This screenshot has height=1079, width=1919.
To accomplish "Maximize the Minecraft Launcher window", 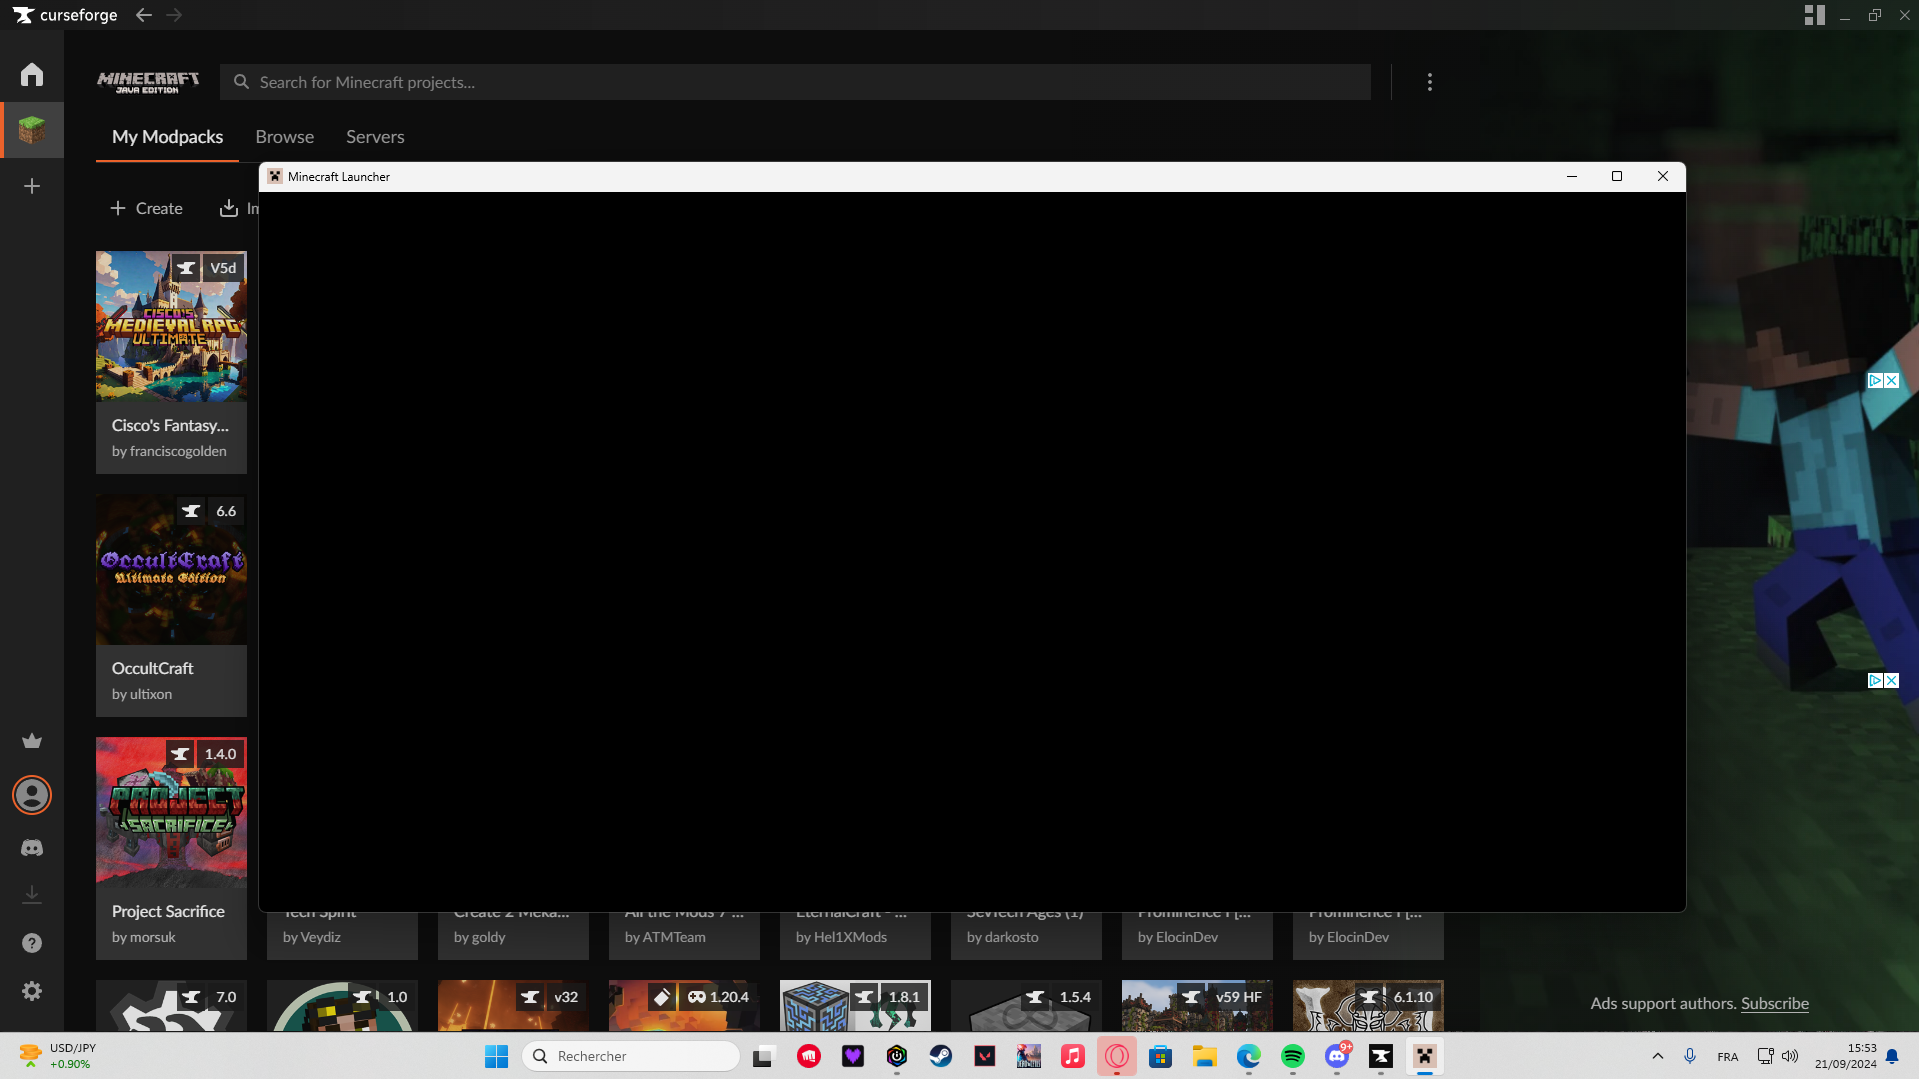I will point(1617,177).
